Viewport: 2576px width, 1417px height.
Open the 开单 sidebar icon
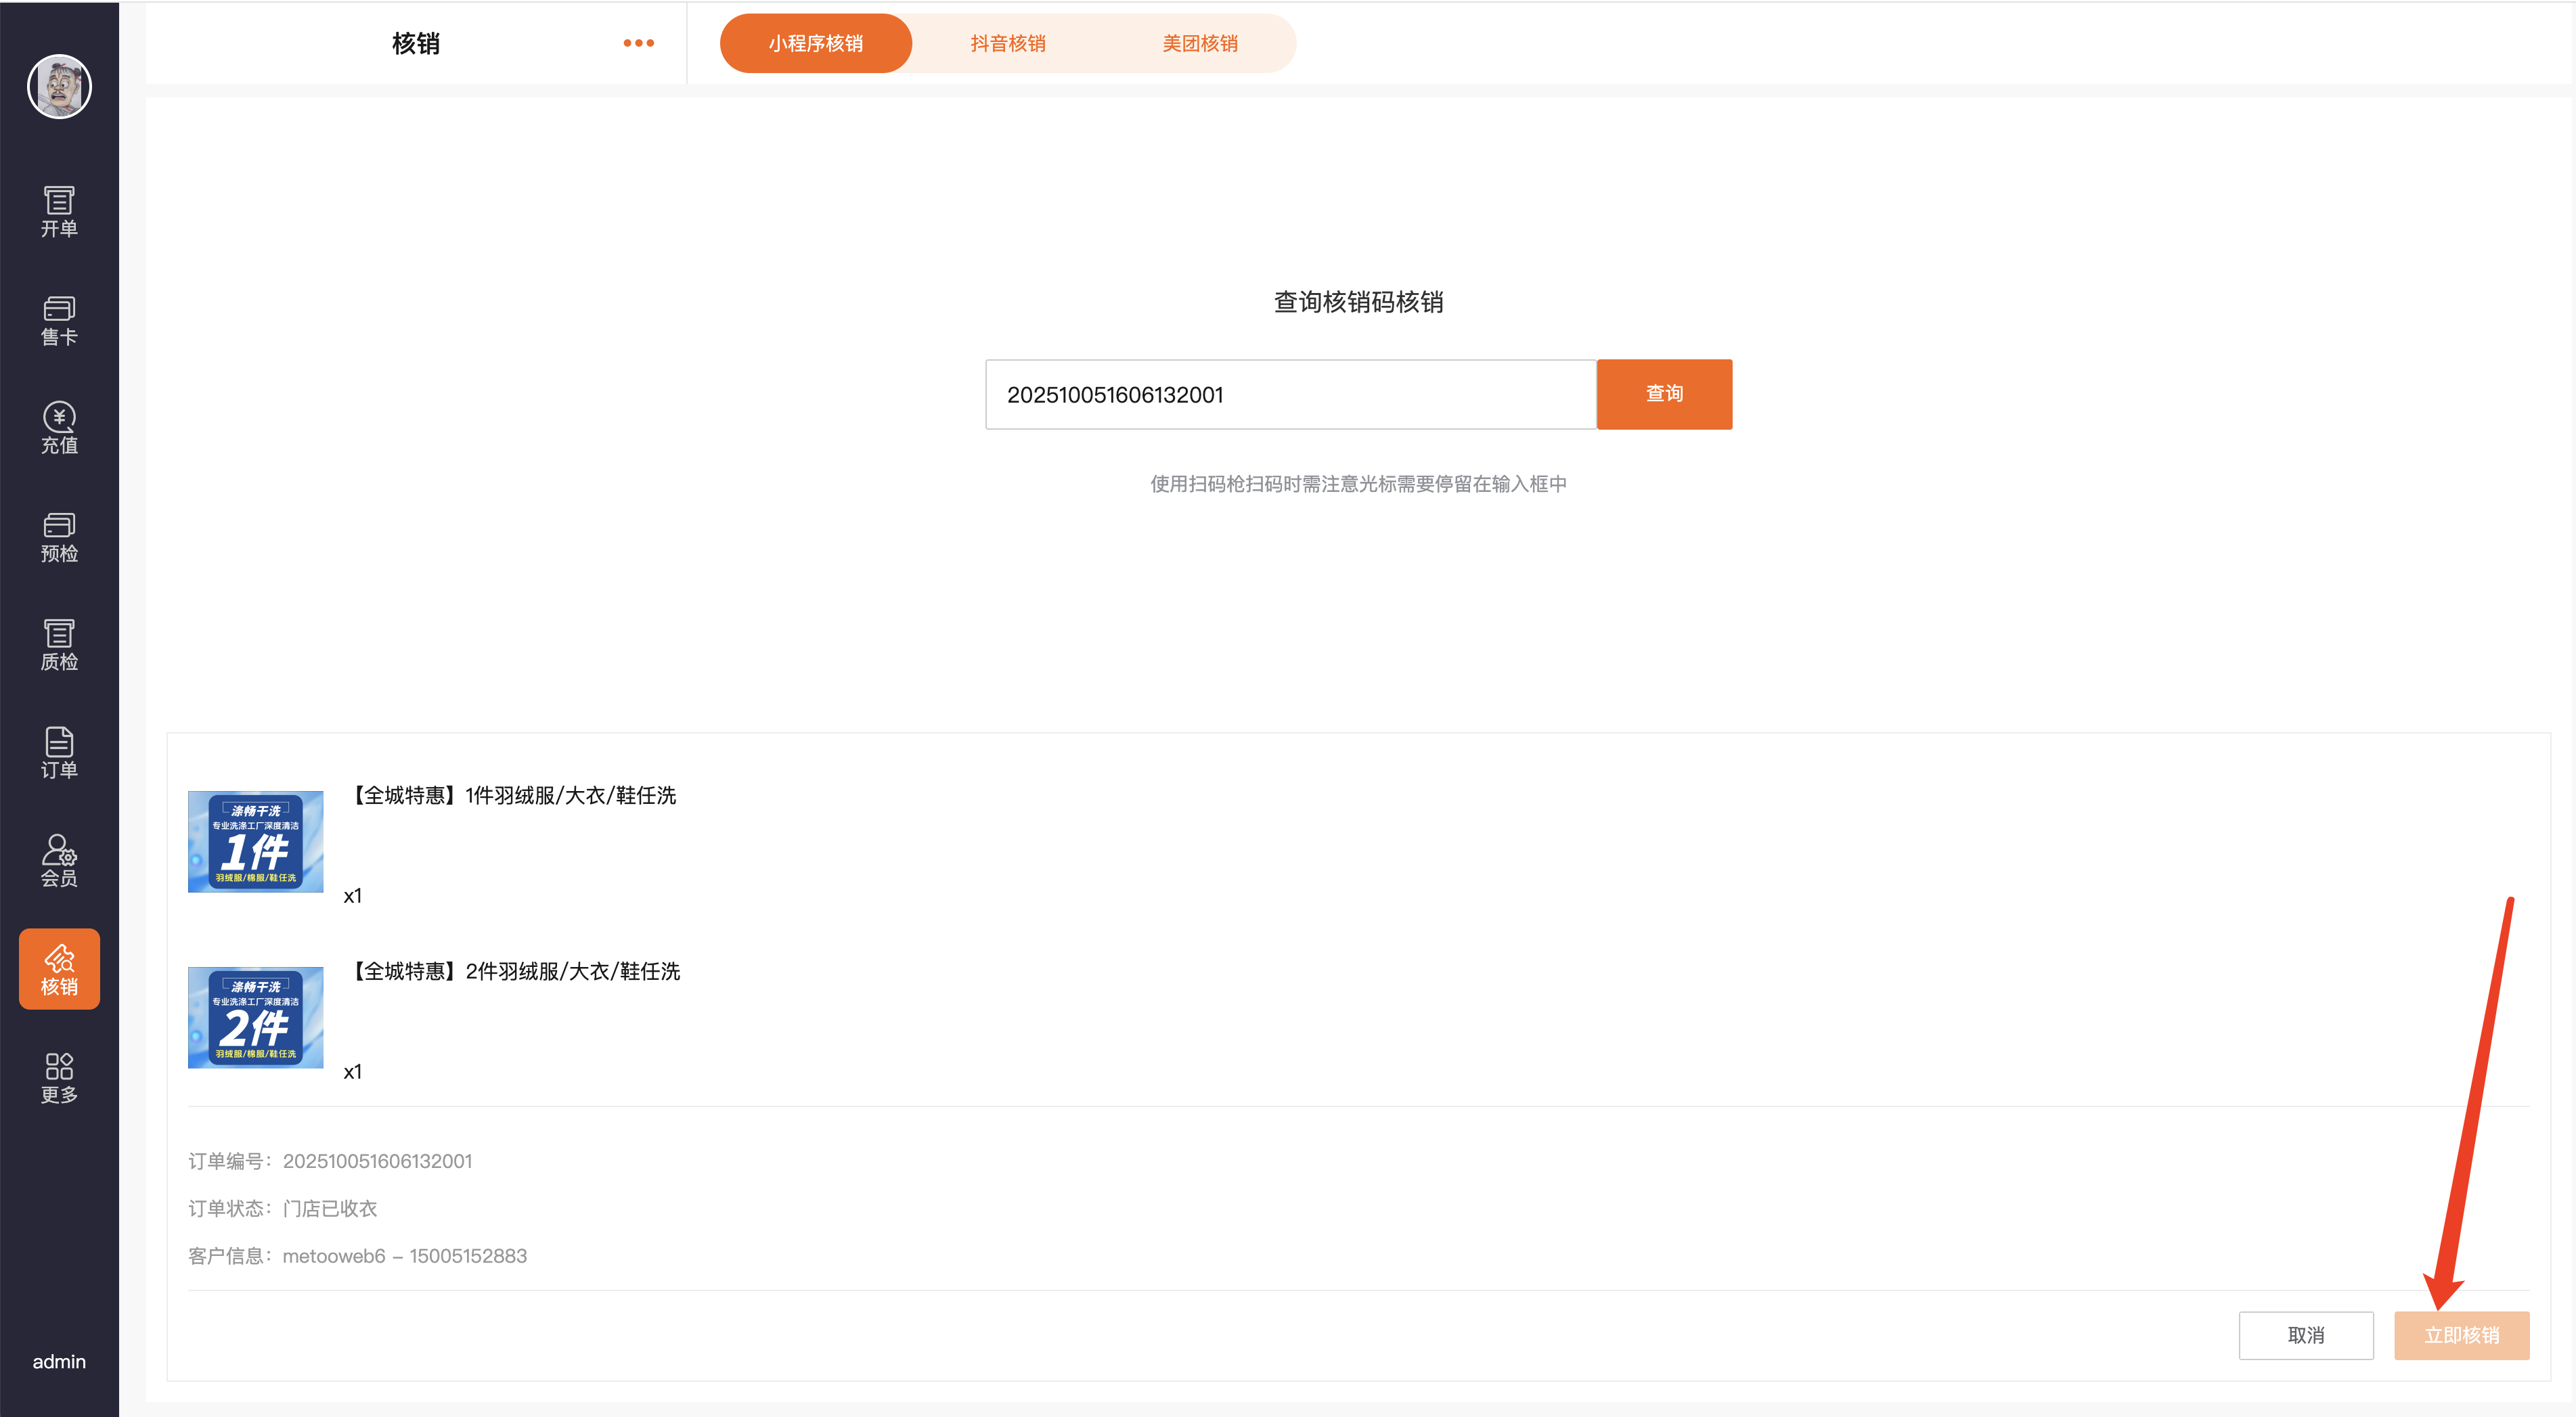[59, 211]
